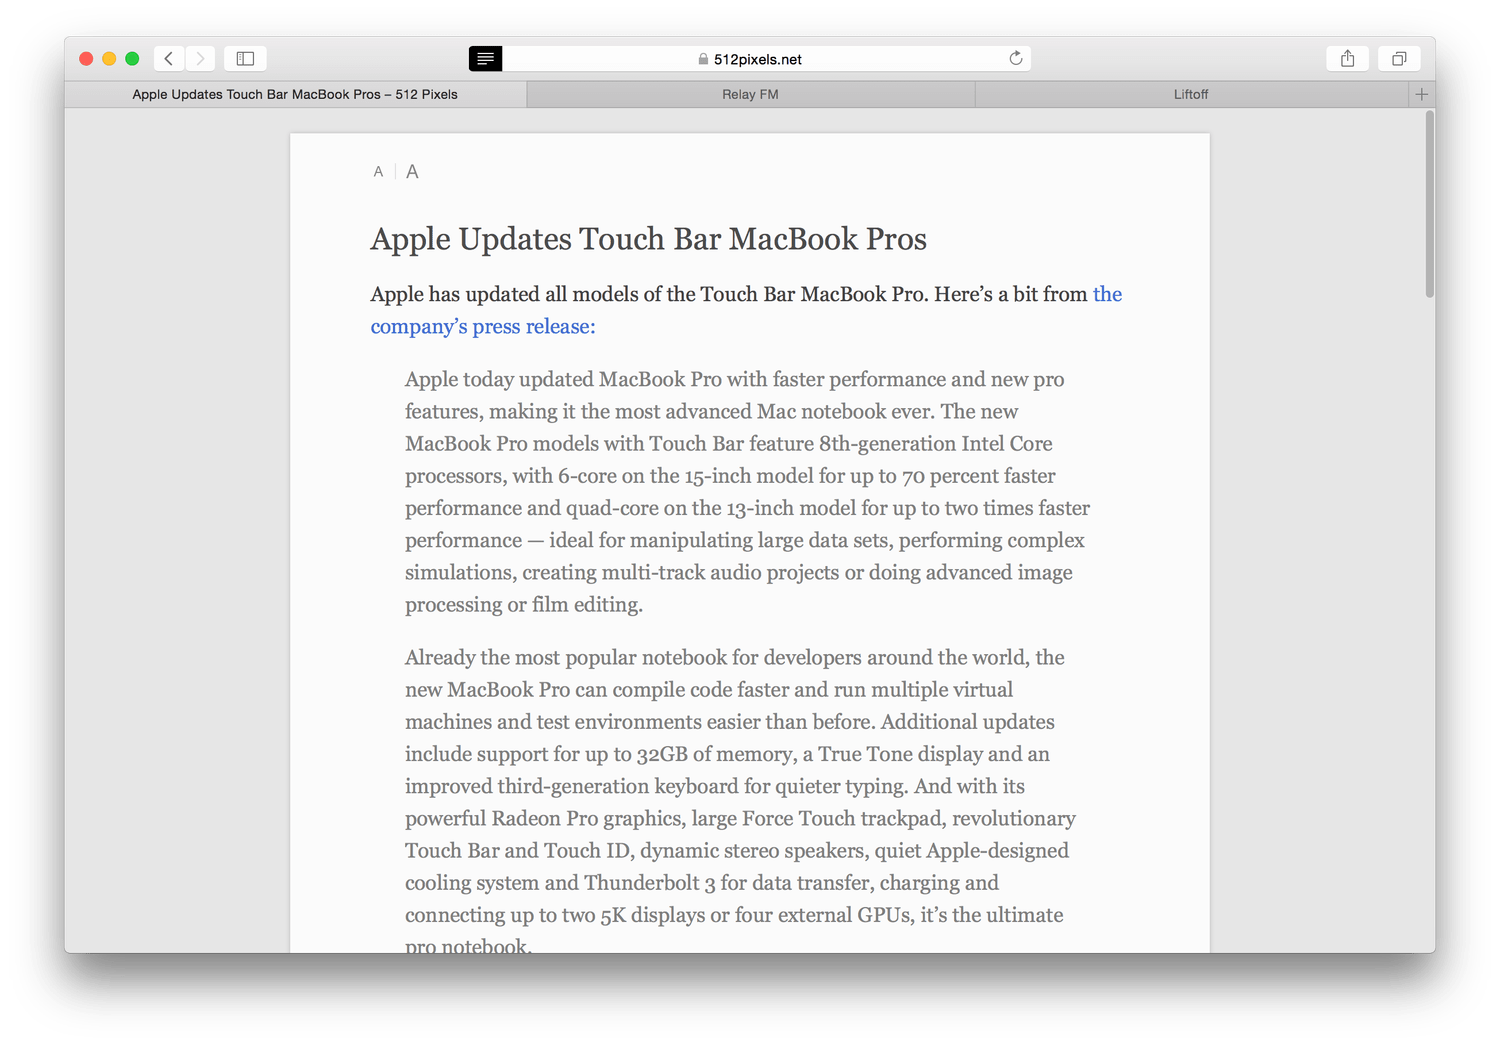This screenshot has height=1045, width=1500.
Task: Click the vertical scrollbar thumb
Action: point(1429,204)
